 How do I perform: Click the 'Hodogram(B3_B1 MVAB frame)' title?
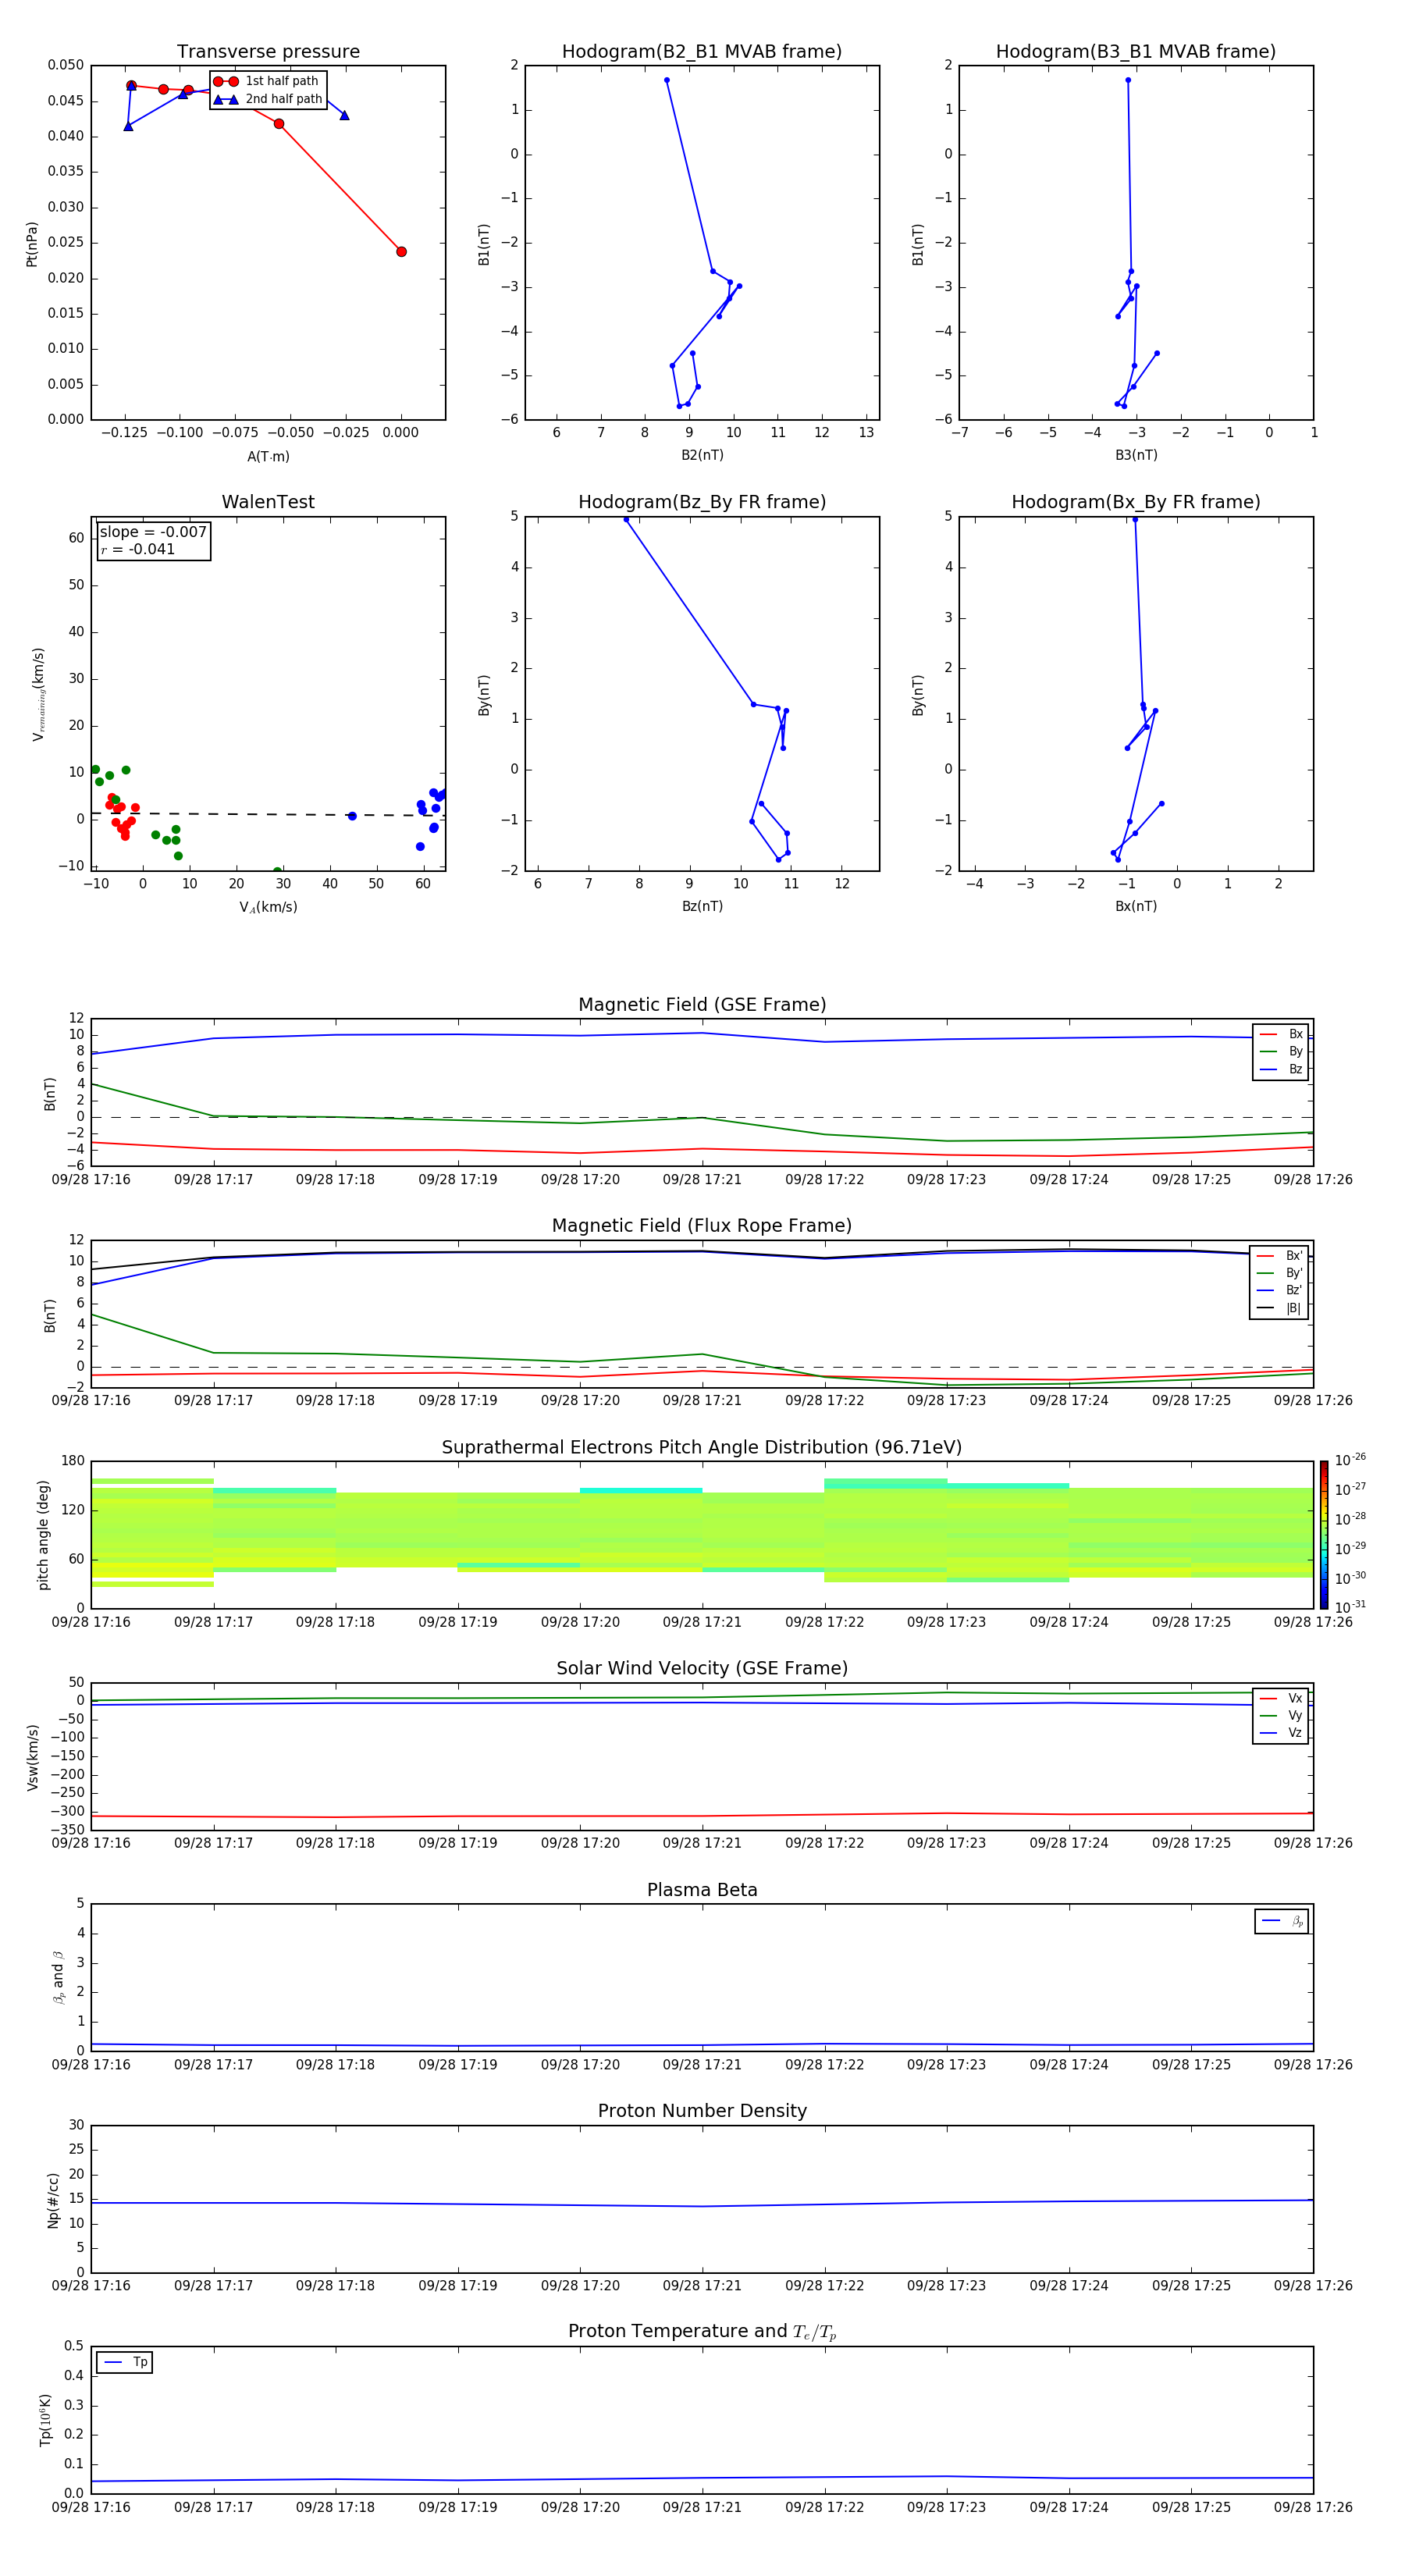(x=1136, y=51)
